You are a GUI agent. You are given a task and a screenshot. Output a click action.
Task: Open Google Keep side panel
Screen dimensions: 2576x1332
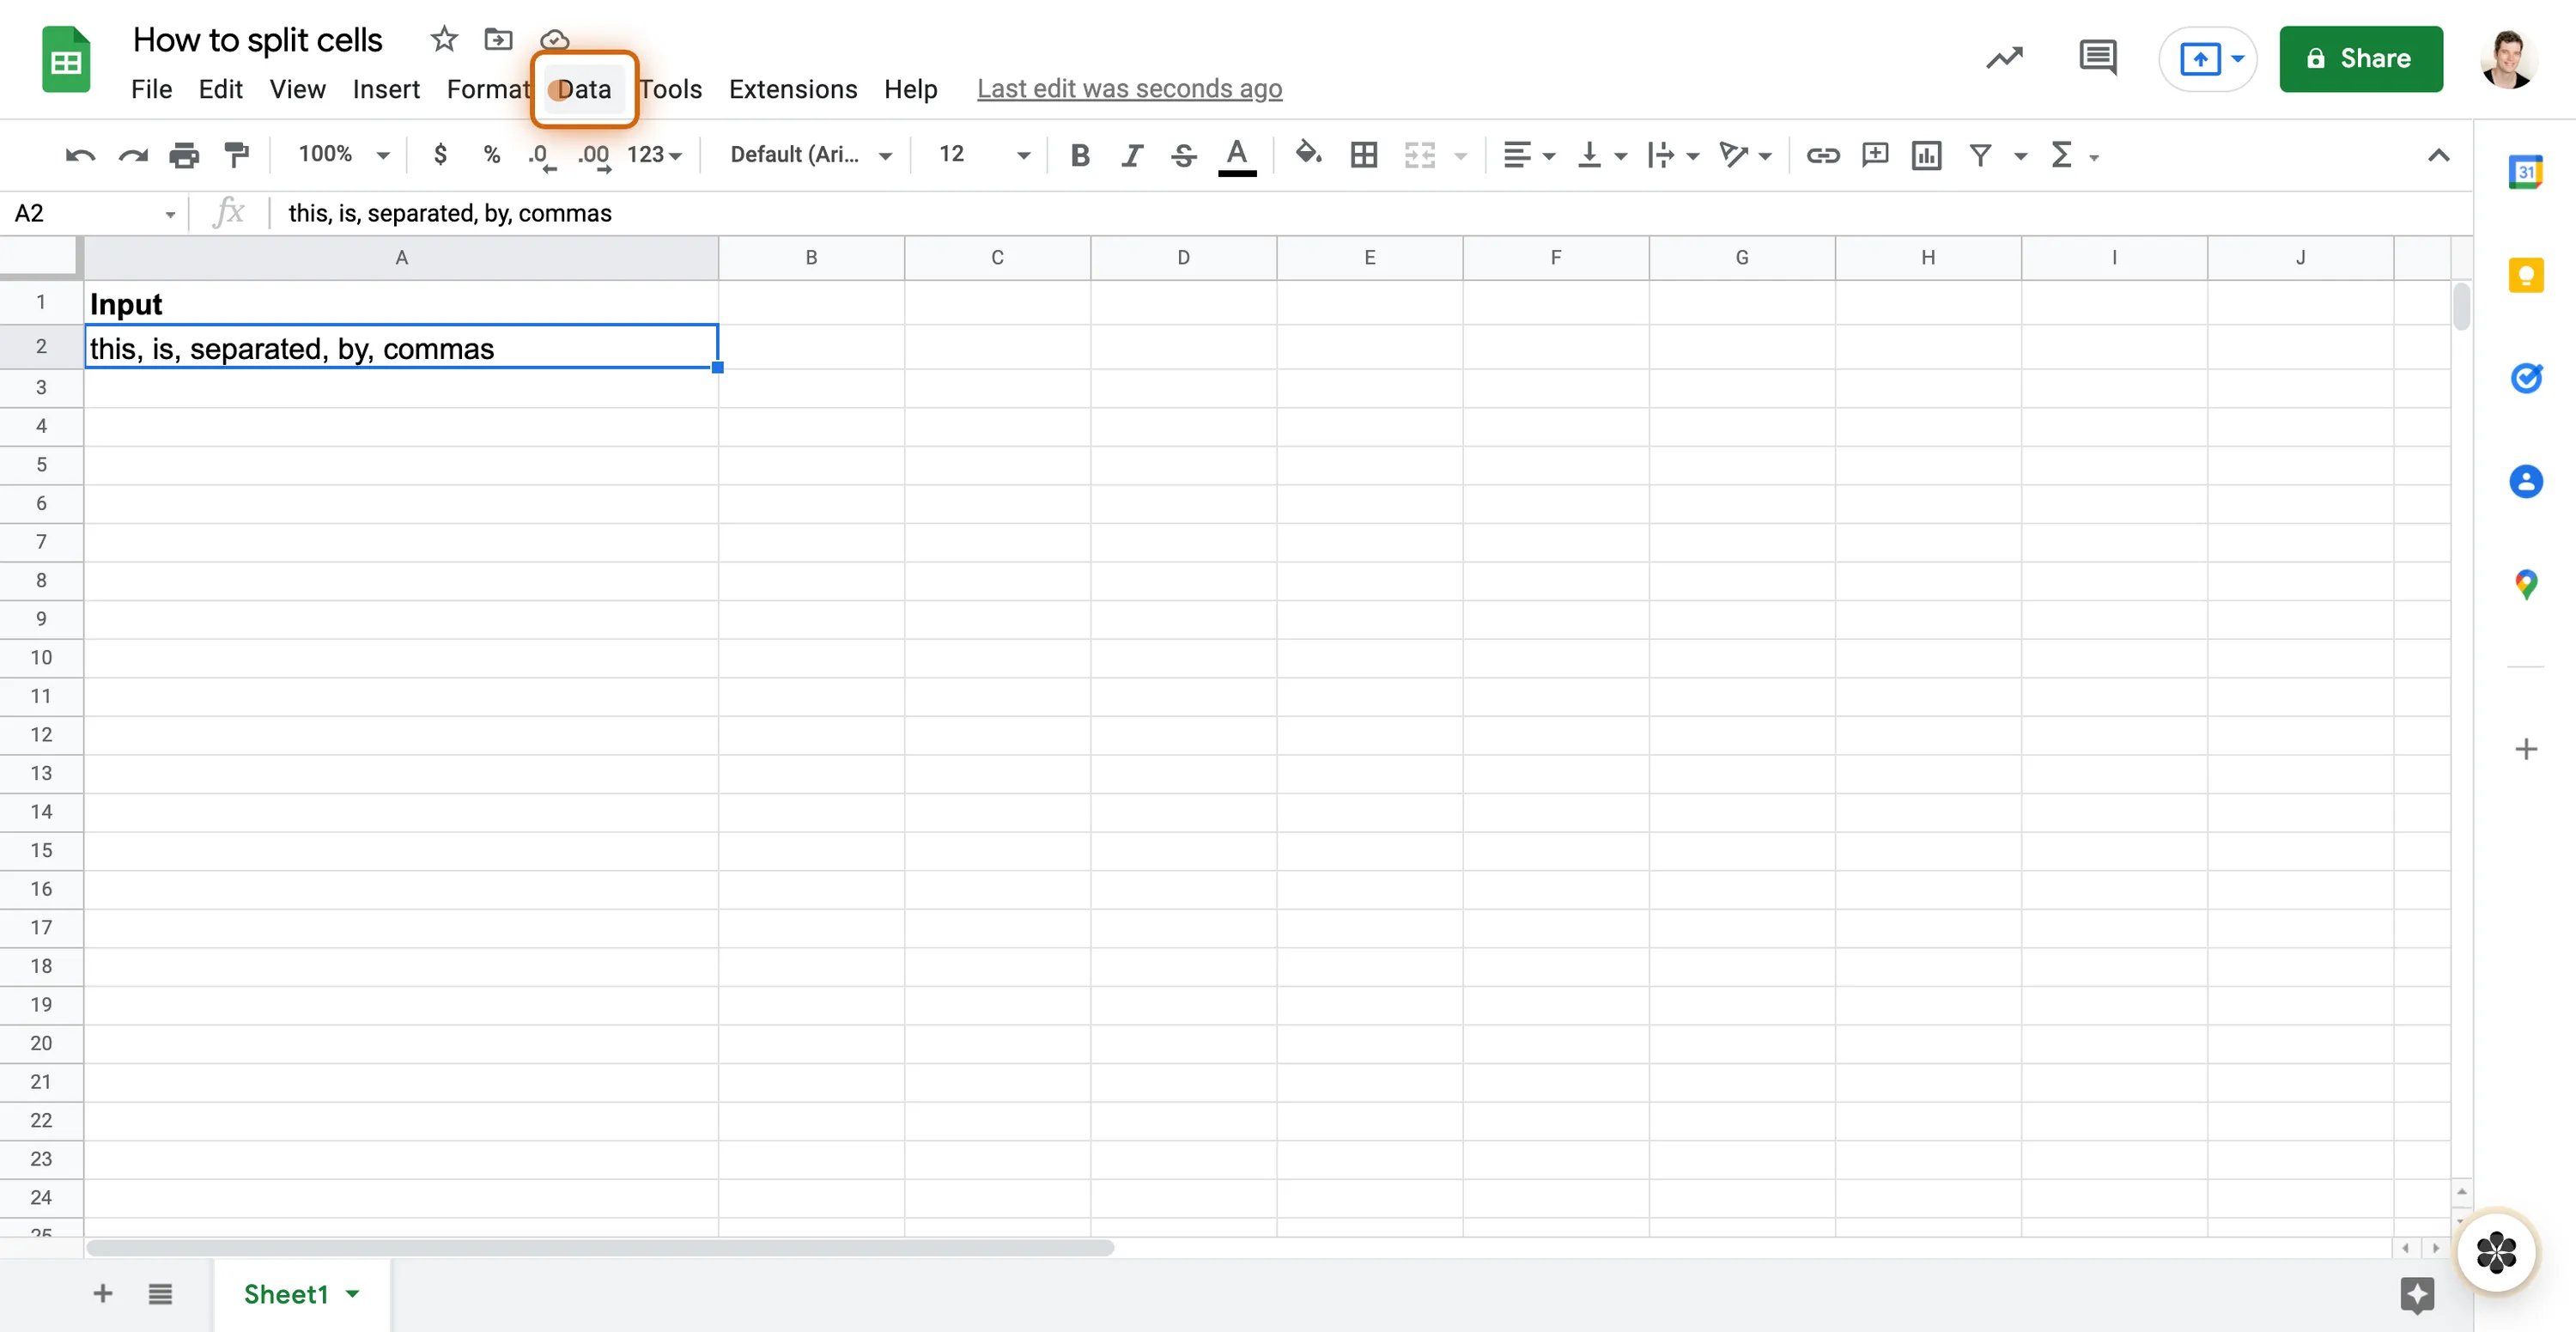[2526, 275]
